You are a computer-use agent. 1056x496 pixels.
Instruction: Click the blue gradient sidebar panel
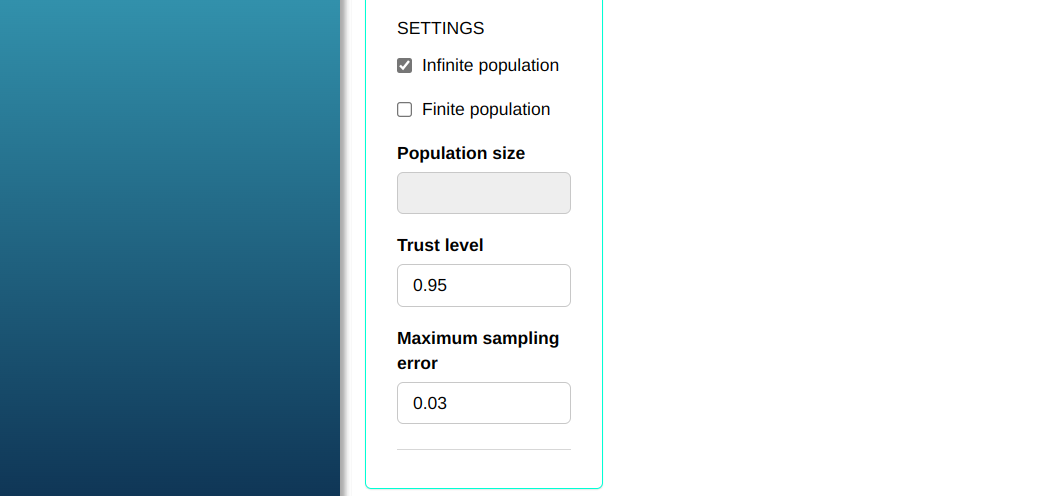coord(170,250)
